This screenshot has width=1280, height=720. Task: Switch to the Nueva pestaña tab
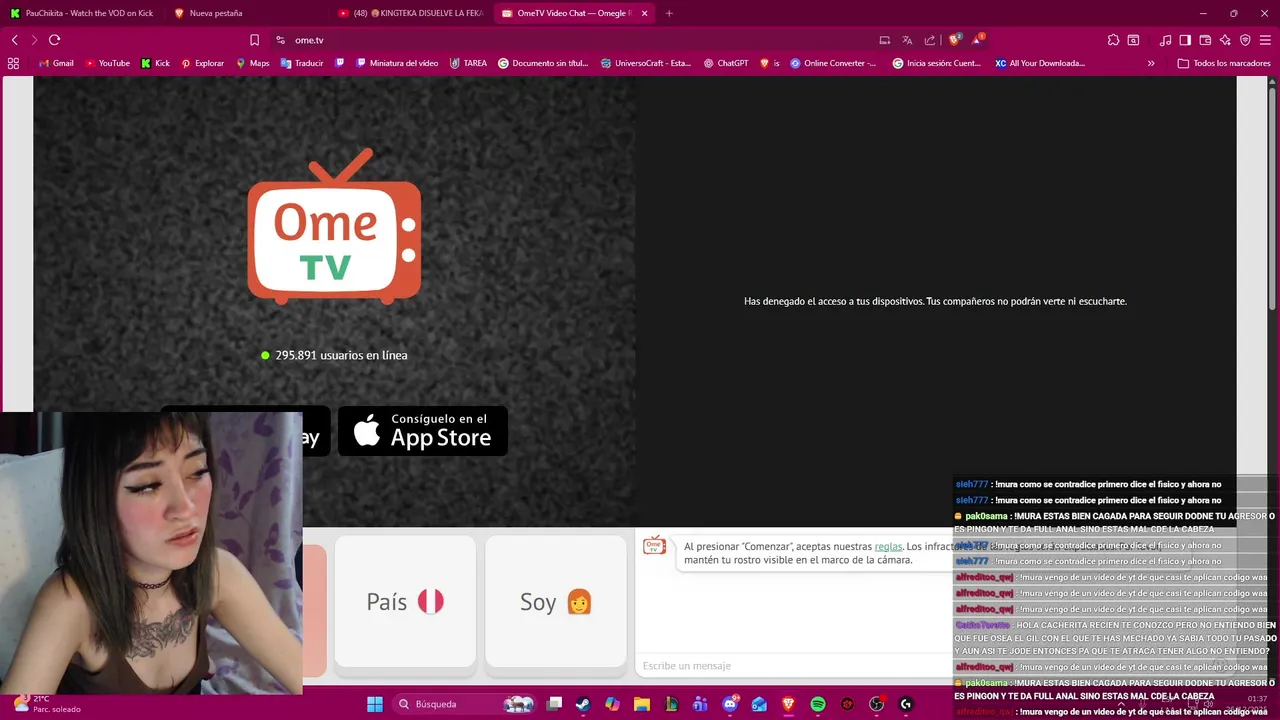tap(245, 13)
